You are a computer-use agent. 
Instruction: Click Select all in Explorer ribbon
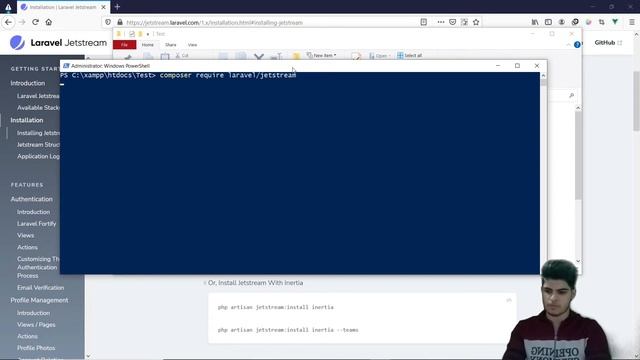tap(410, 55)
